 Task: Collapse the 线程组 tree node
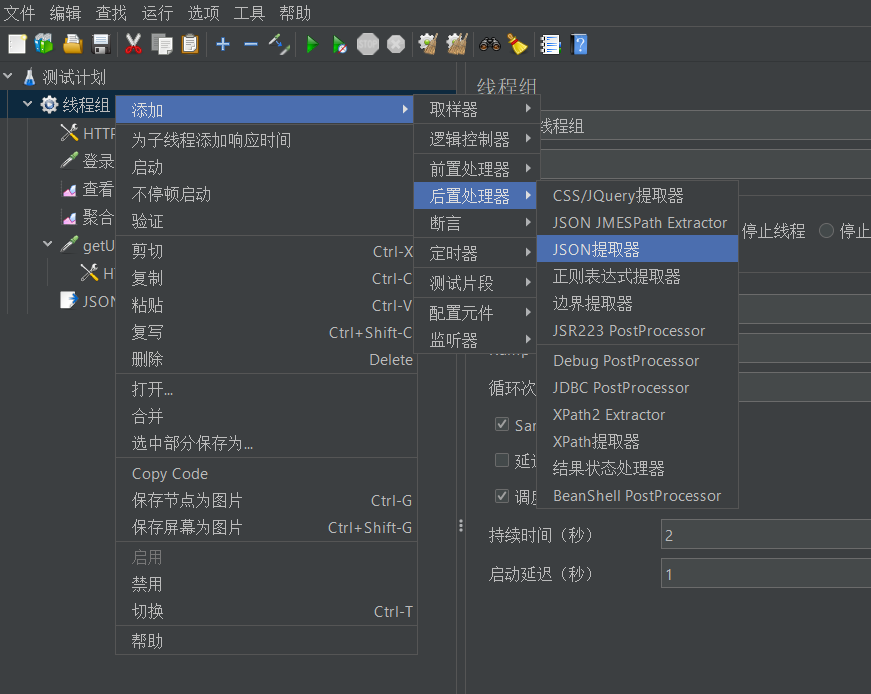point(28,104)
